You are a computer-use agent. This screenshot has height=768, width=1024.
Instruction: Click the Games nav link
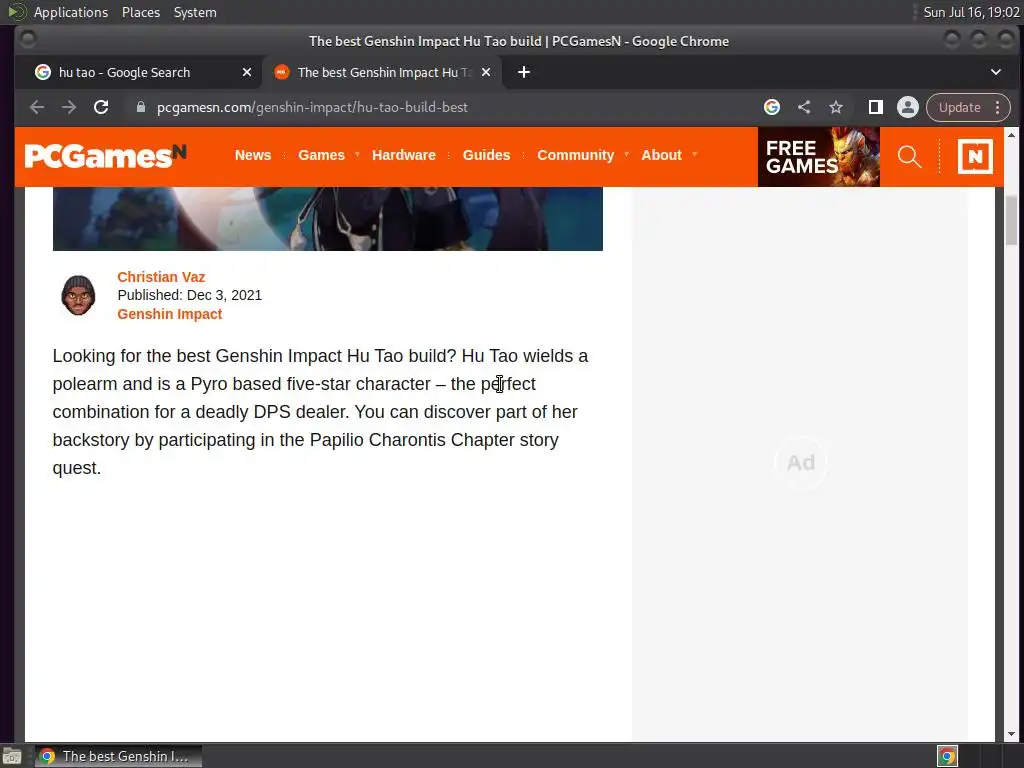pyautogui.click(x=321, y=155)
